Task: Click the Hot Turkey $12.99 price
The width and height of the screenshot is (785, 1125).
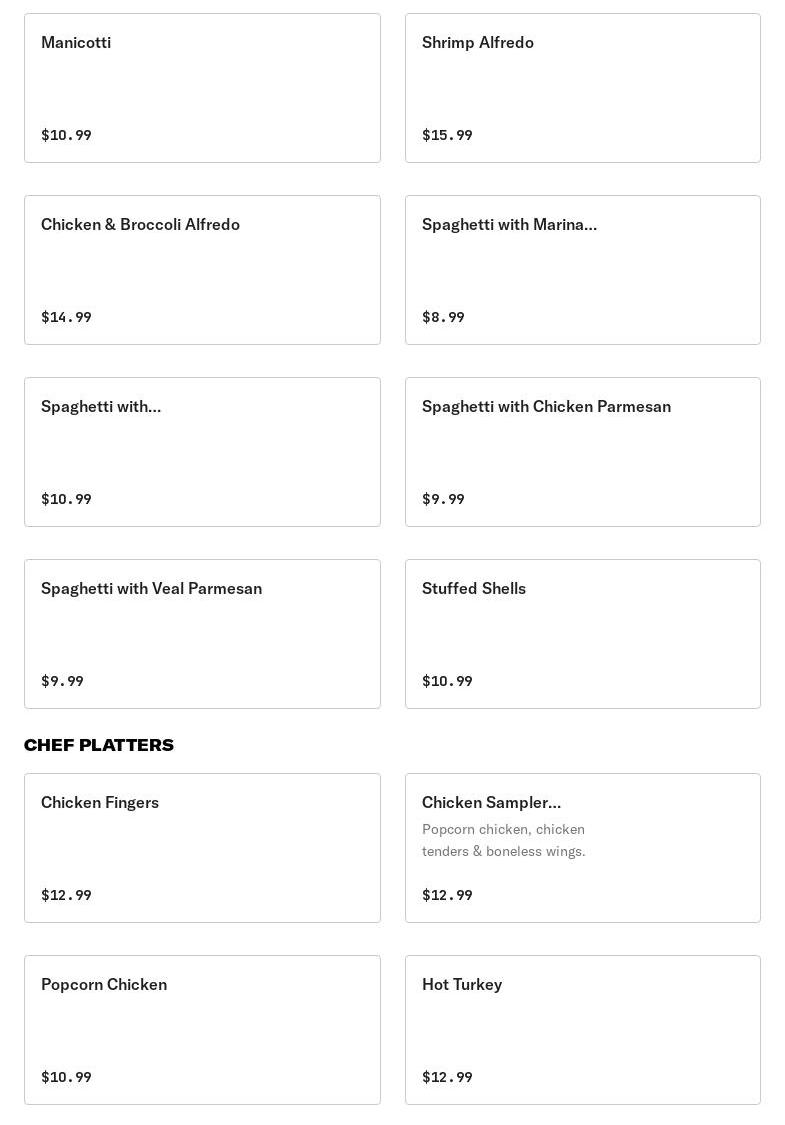Action: [x=447, y=1077]
